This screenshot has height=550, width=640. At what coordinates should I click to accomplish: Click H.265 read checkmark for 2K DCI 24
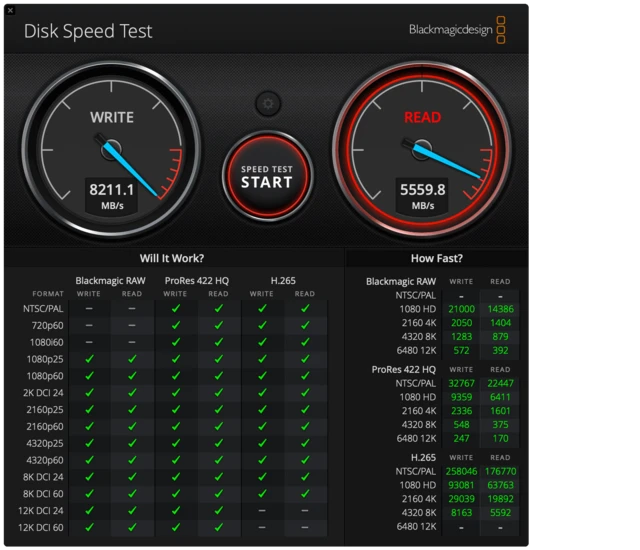(x=305, y=393)
